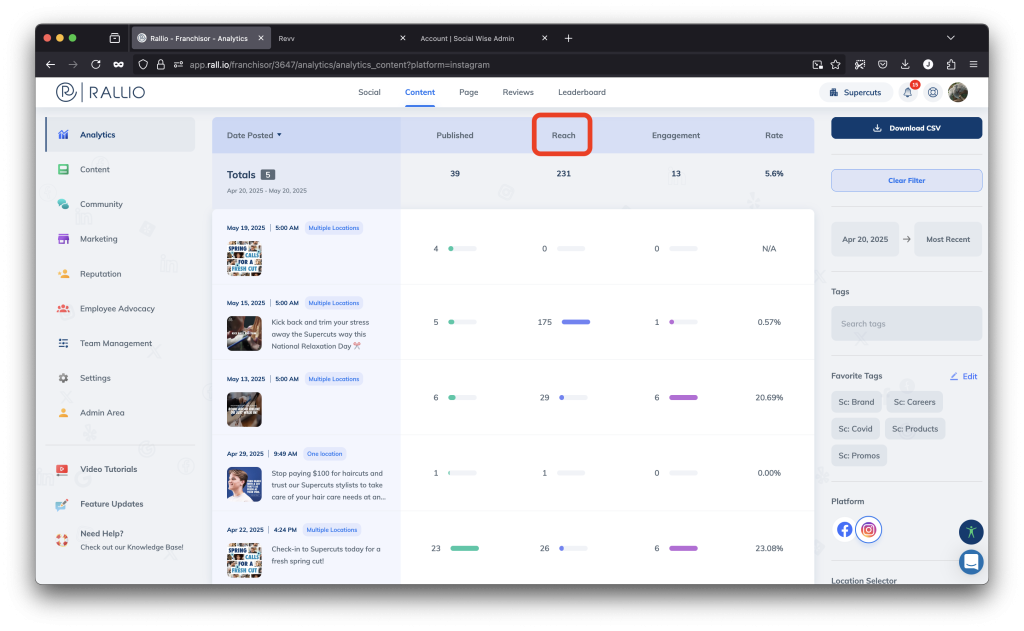Switch to the Social tab
The image size is (1024, 631).
pos(369,92)
